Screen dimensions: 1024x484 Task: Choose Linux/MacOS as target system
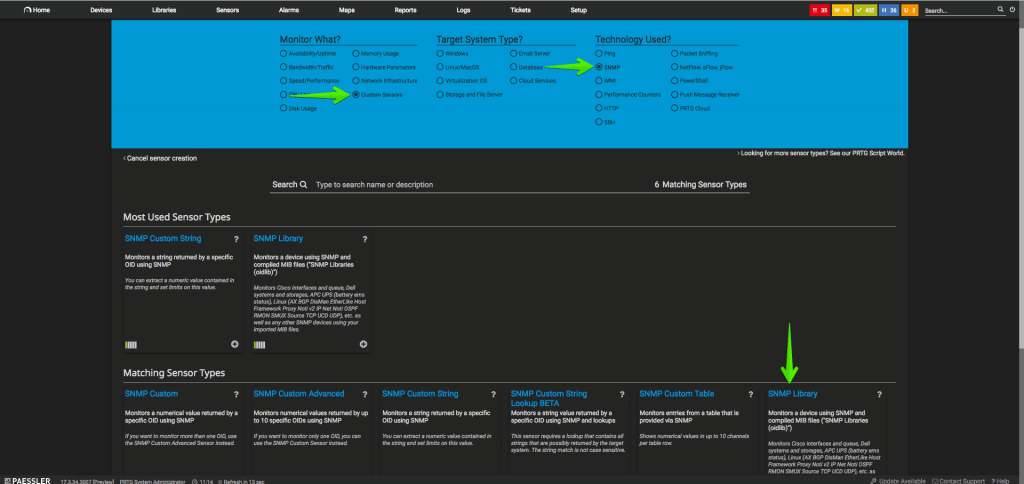click(440, 67)
